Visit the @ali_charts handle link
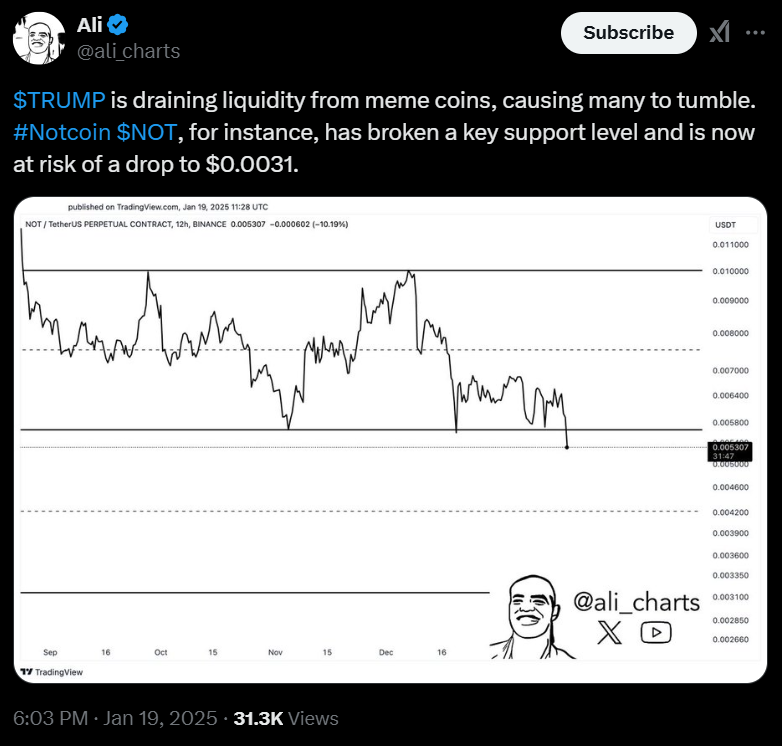 (x=129, y=51)
